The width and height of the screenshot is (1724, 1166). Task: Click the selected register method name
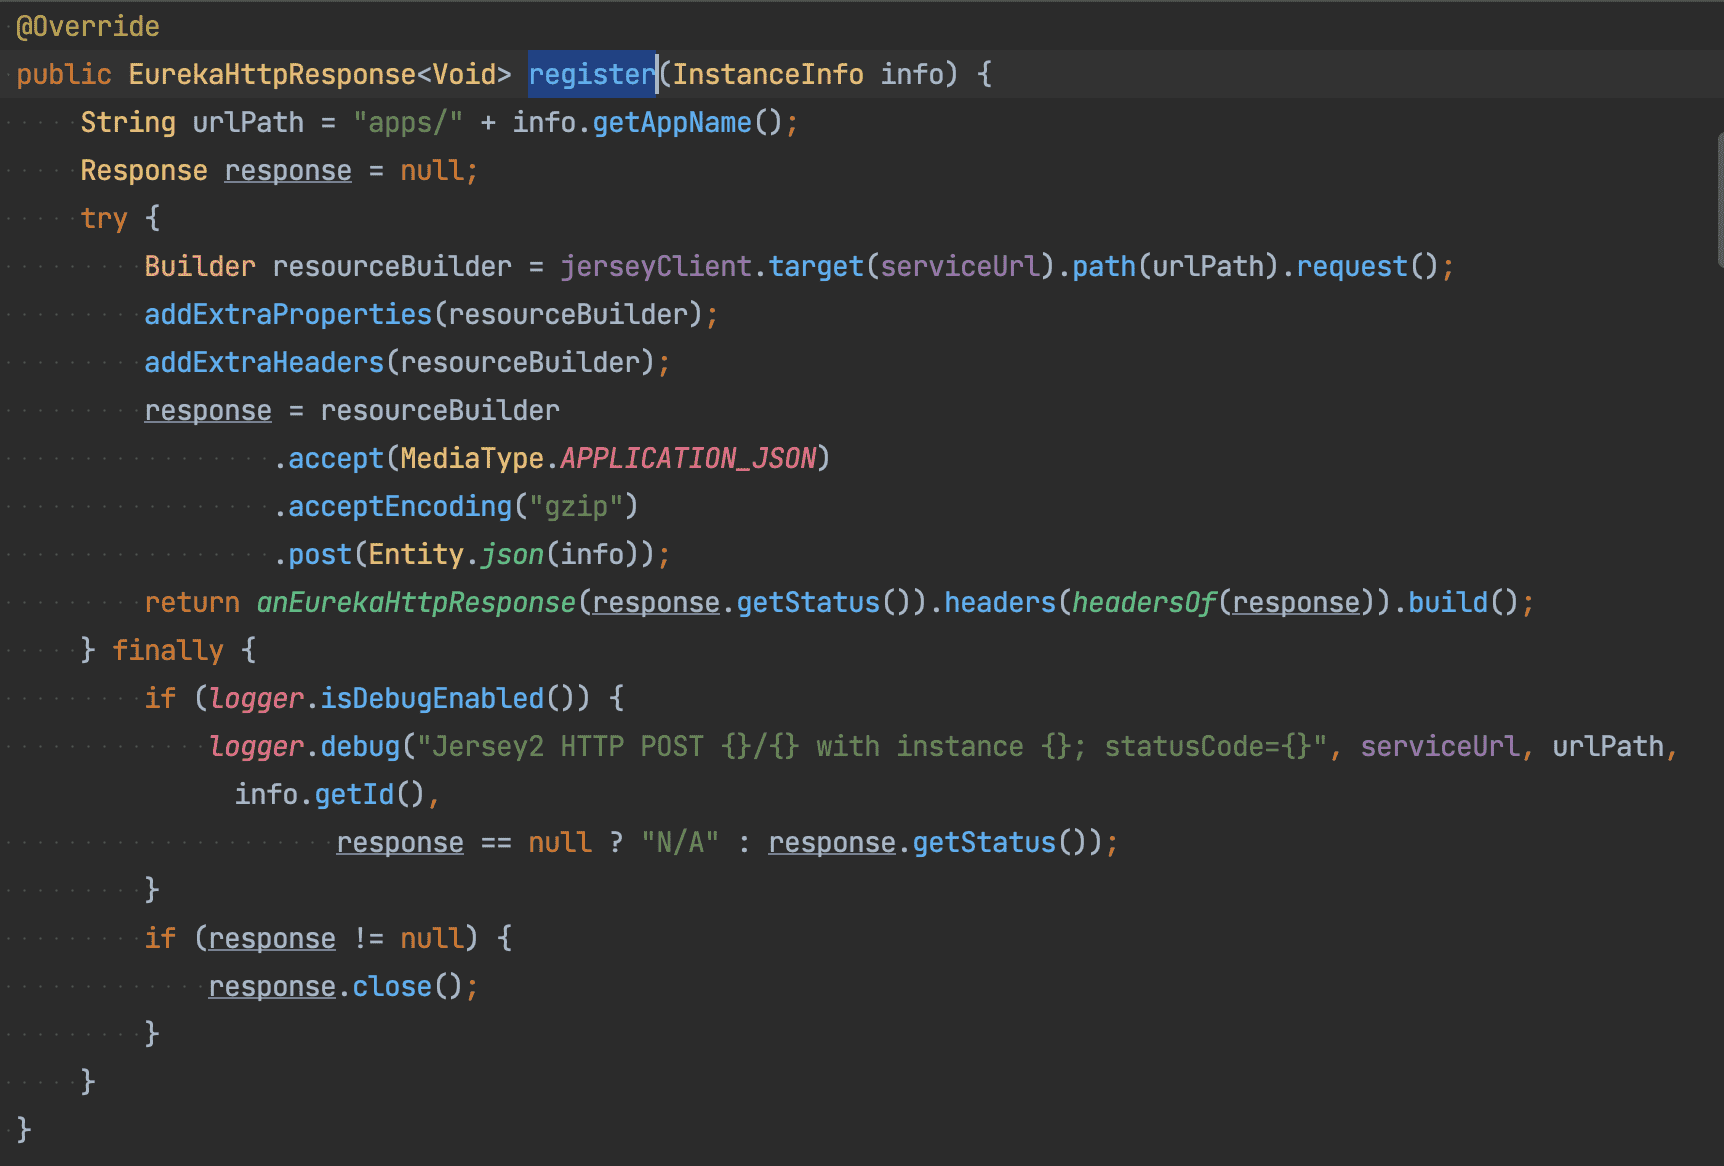(592, 74)
